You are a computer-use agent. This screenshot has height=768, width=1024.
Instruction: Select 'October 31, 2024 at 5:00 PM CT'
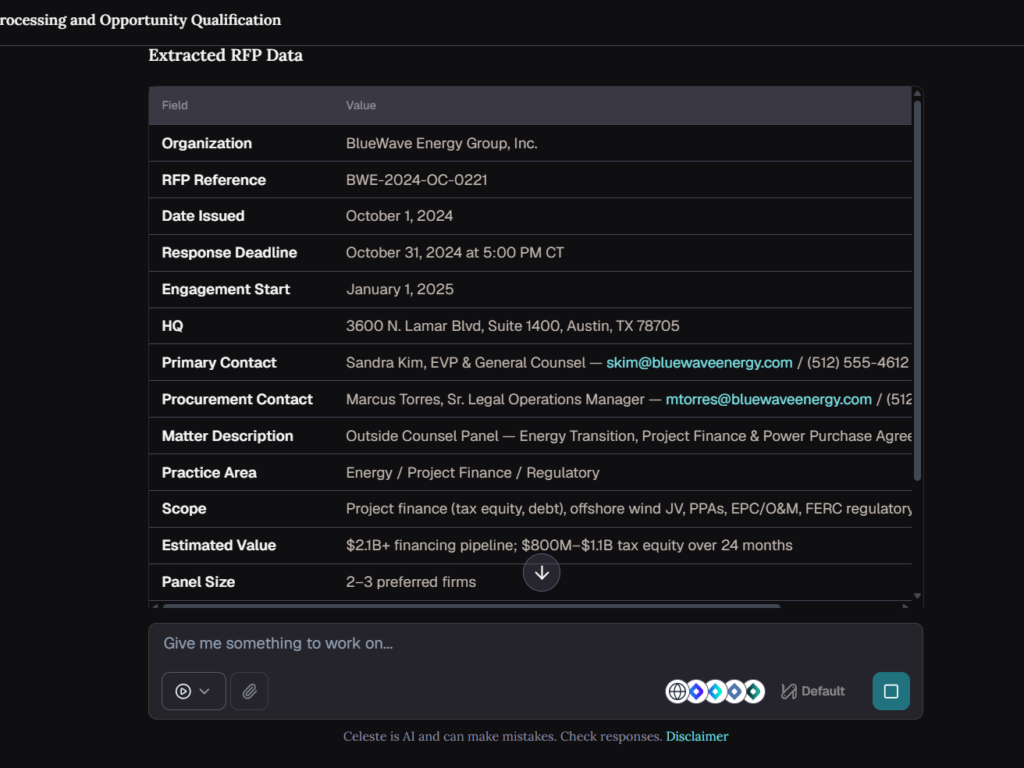(455, 253)
